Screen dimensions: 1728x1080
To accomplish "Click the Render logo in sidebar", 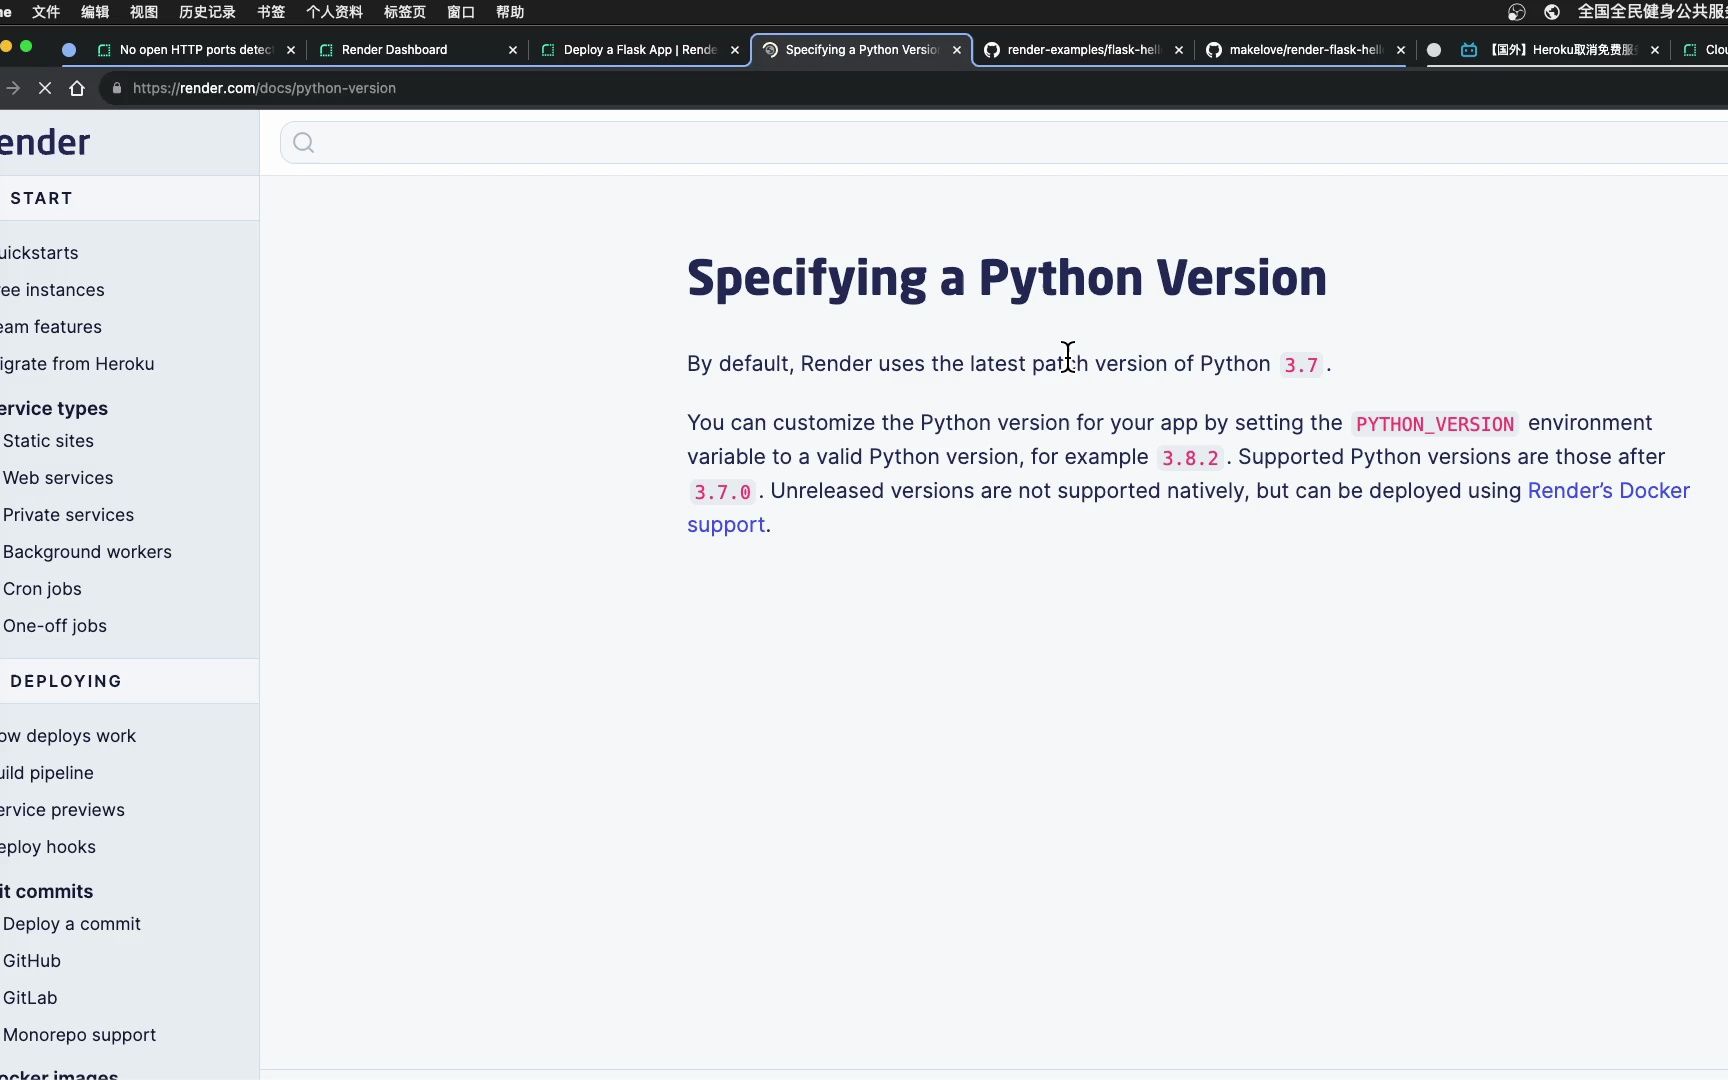I will [x=45, y=142].
